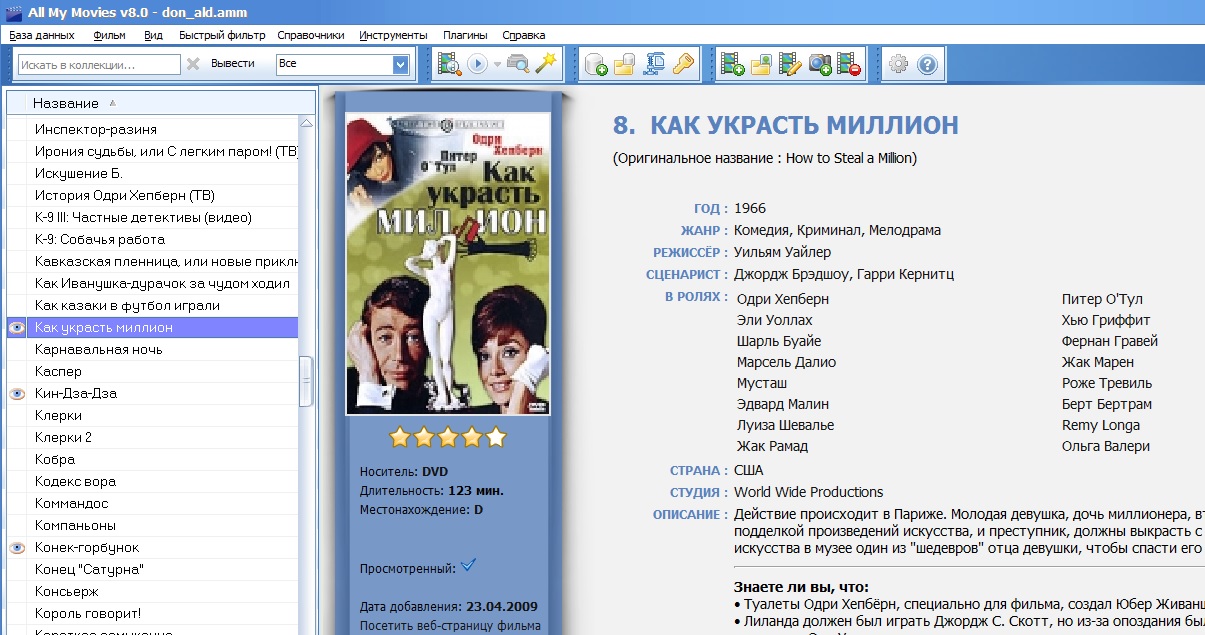
Task: Open the 'Фильм' menu
Action: [109, 35]
